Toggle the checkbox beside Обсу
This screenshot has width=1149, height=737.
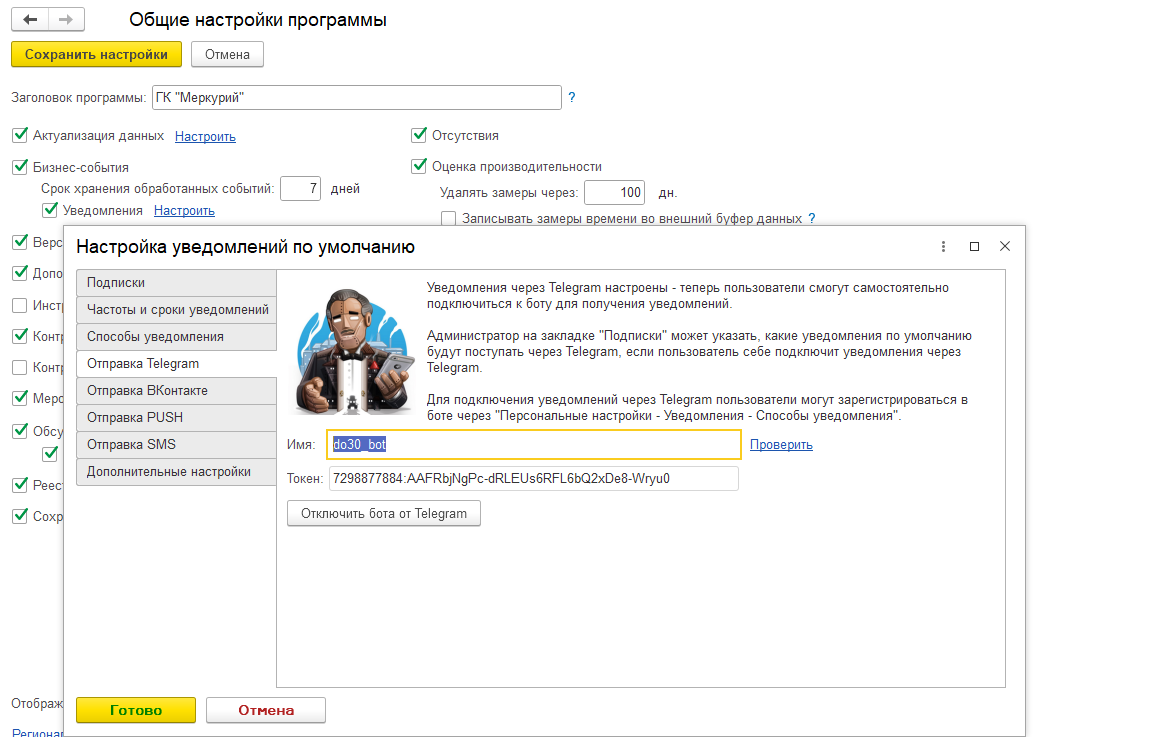pos(20,431)
